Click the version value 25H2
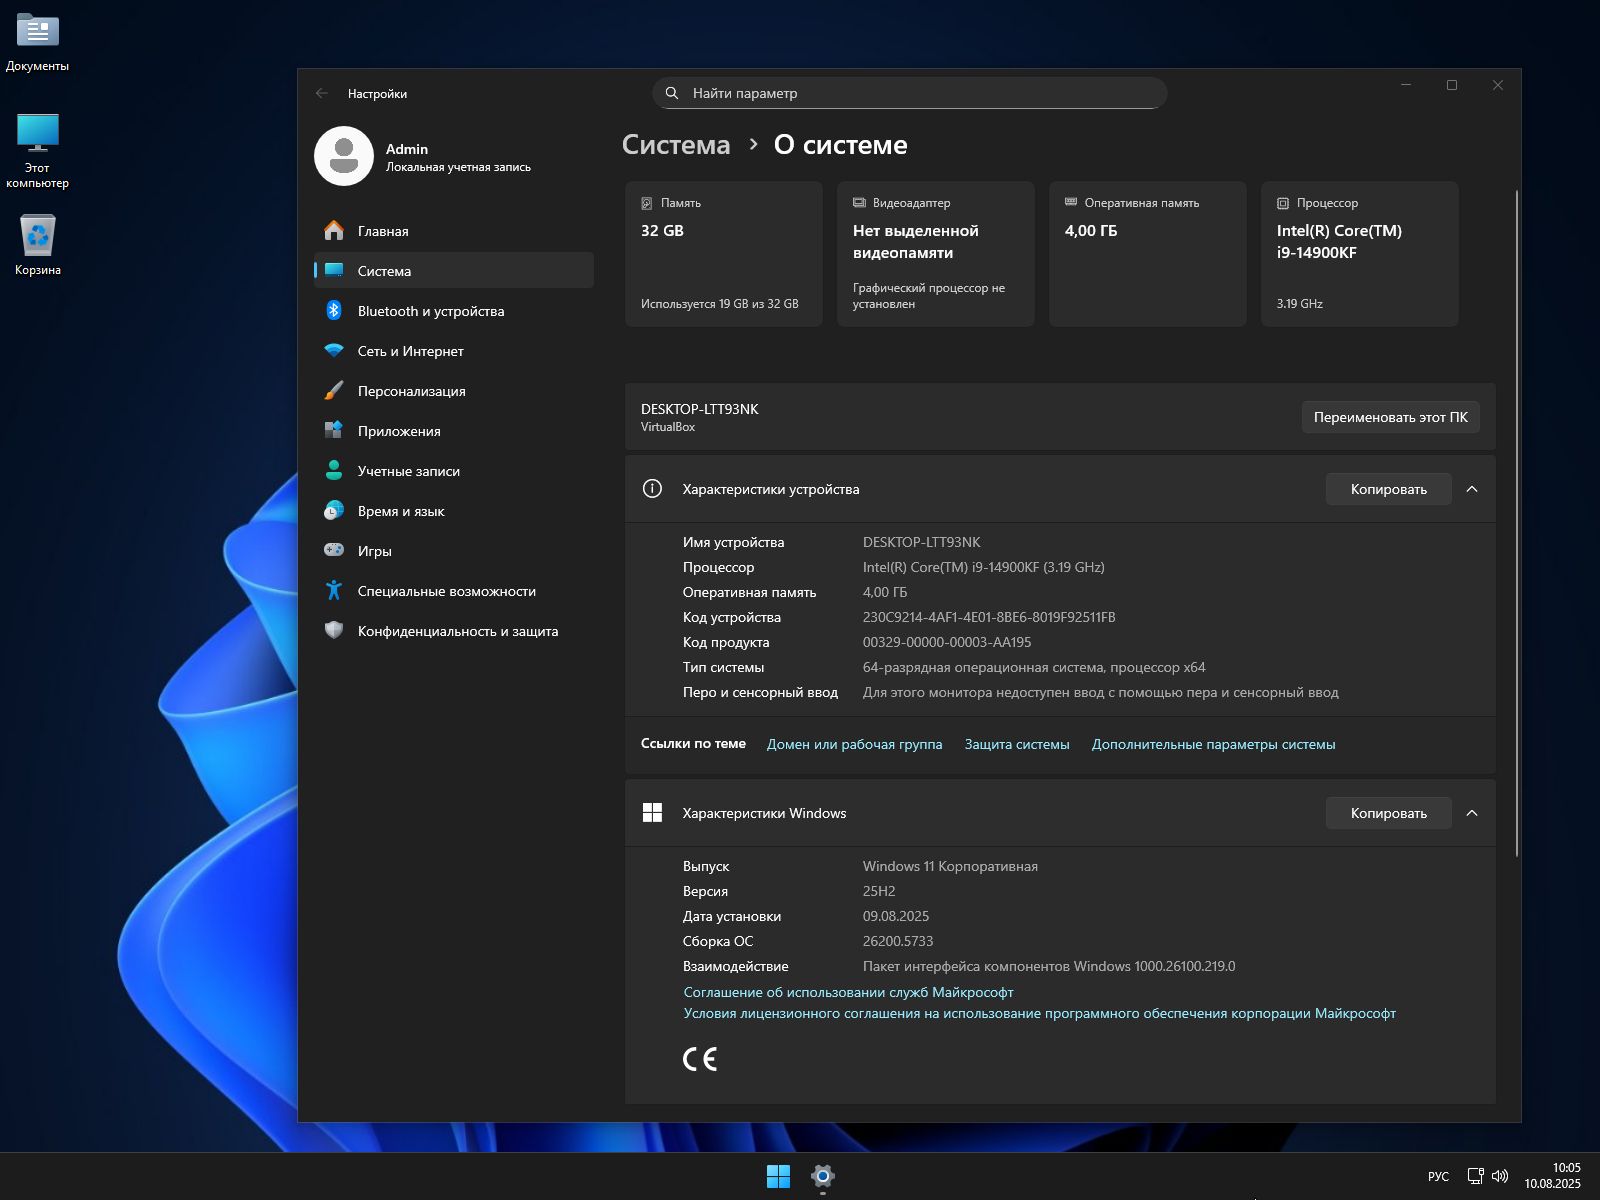The width and height of the screenshot is (1600, 1200). (x=879, y=891)
